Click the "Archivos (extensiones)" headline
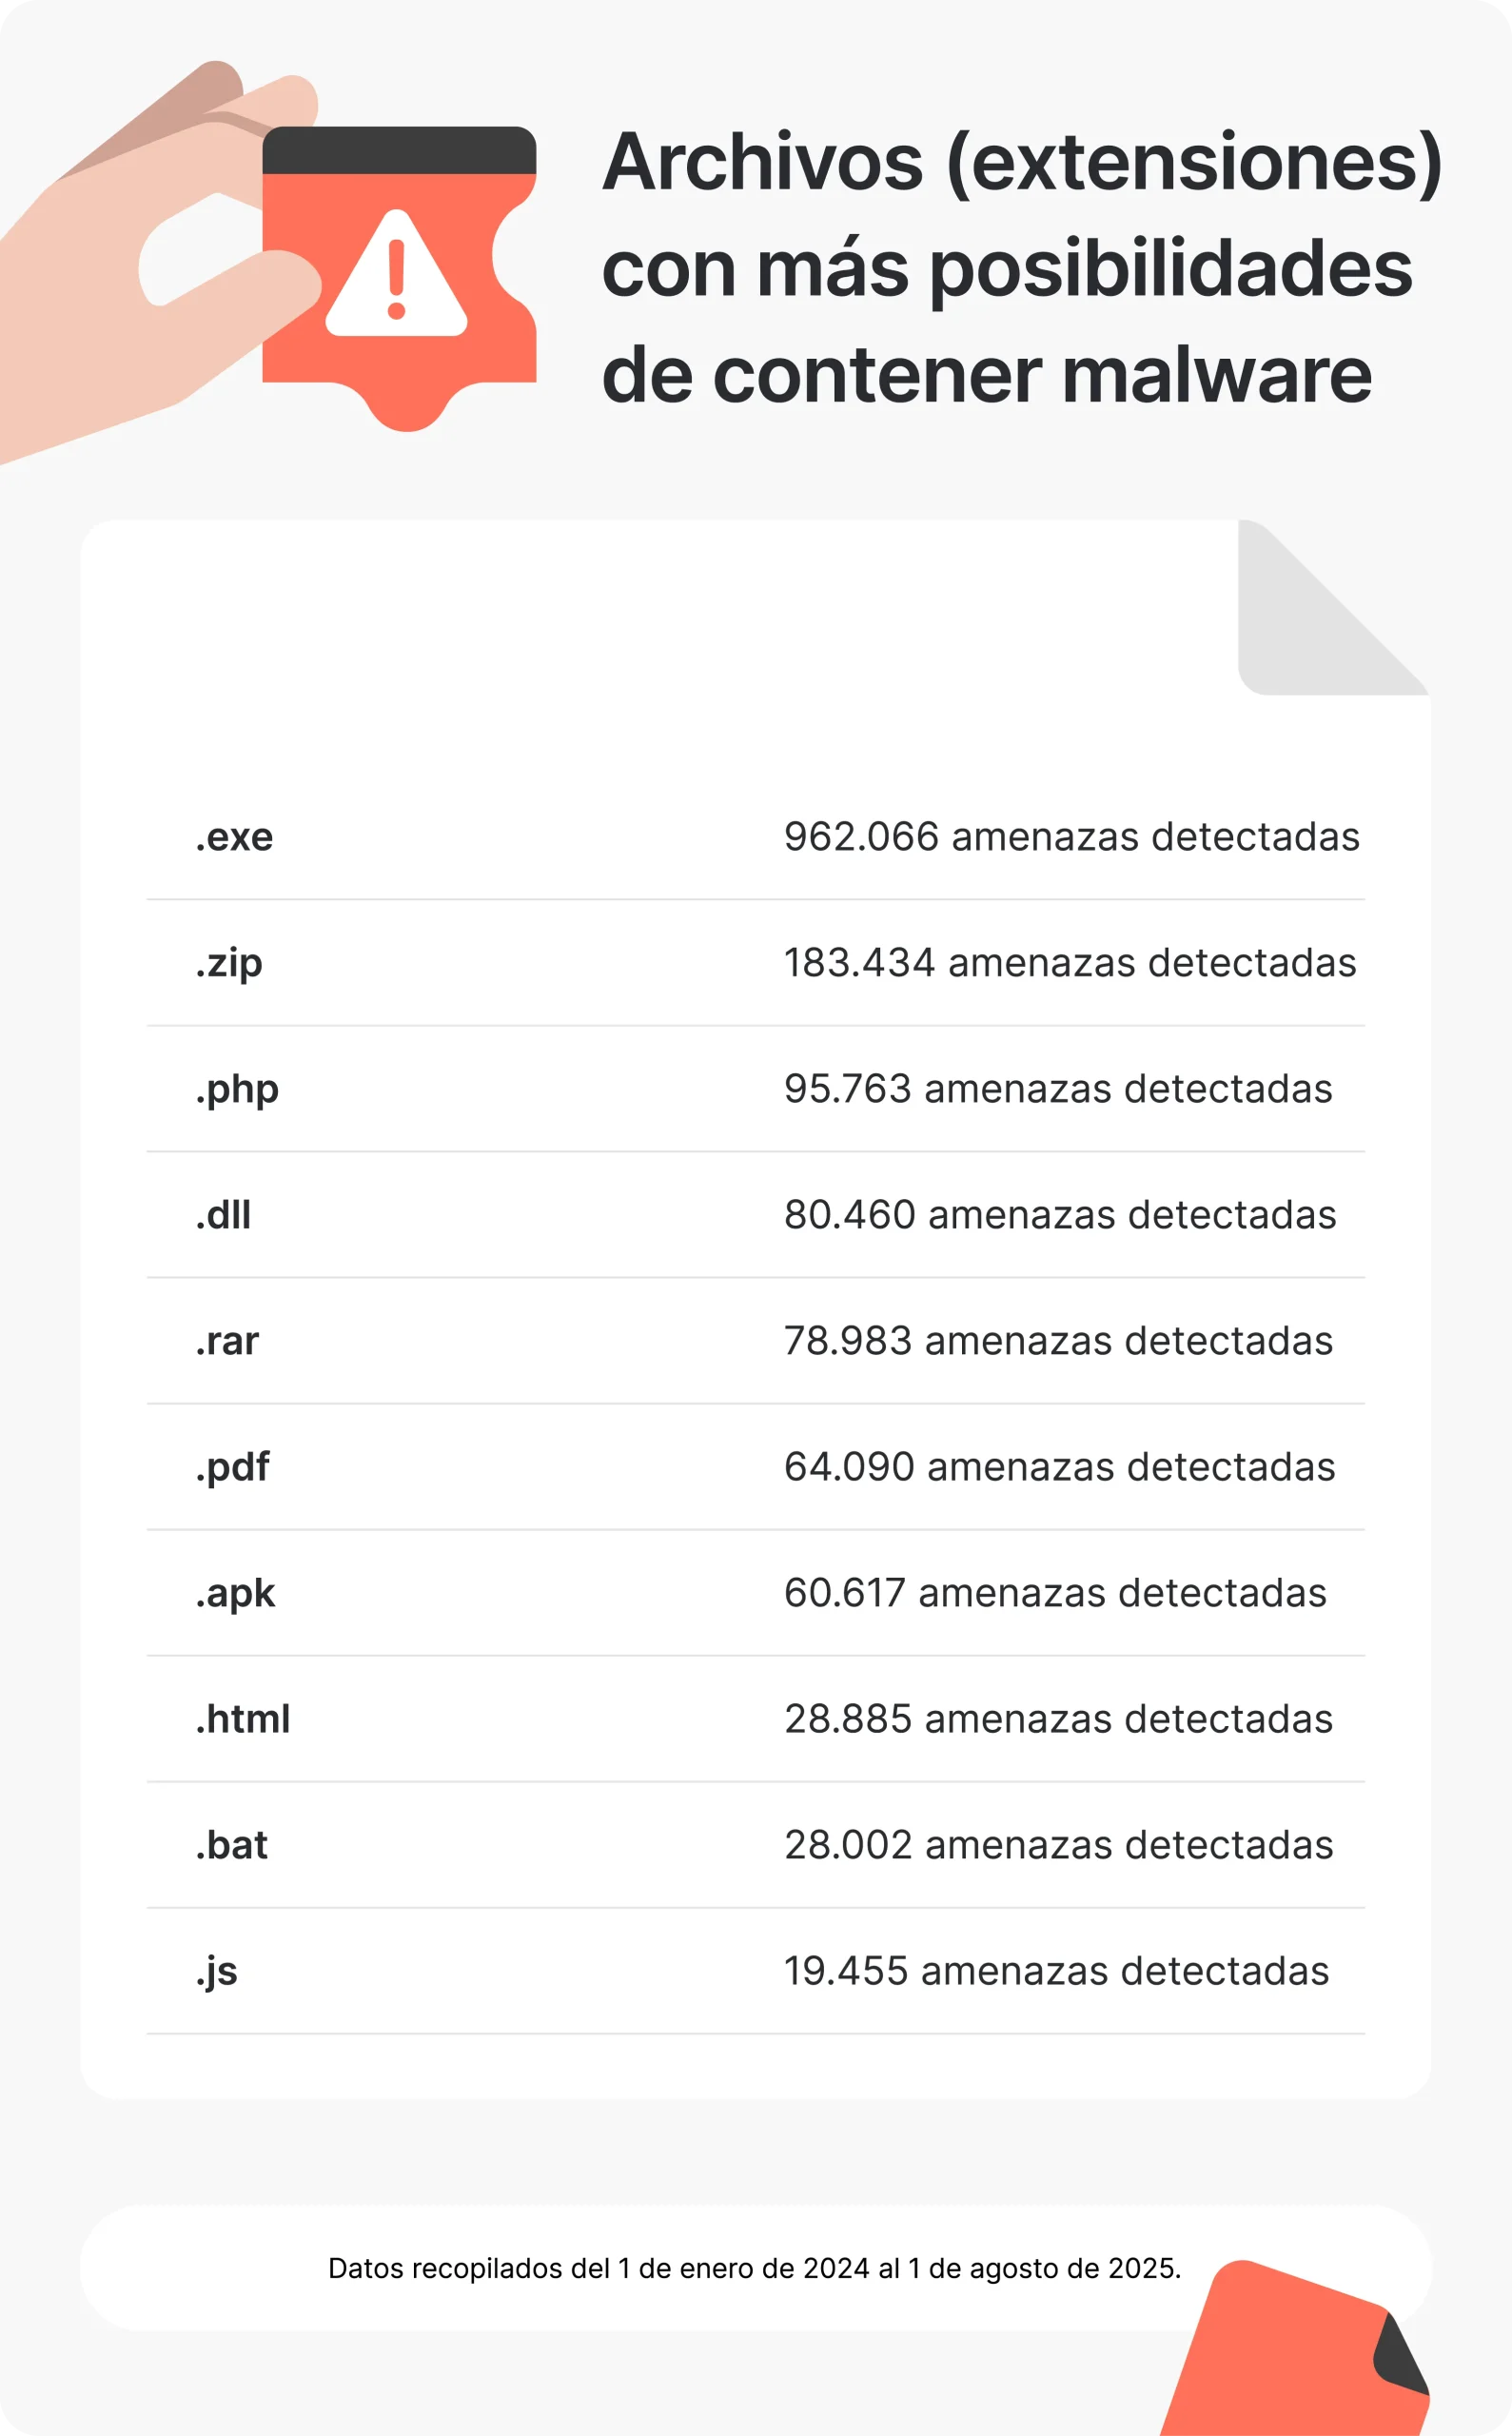This screenshot has width=1512, height=2436. [1022, 162]
